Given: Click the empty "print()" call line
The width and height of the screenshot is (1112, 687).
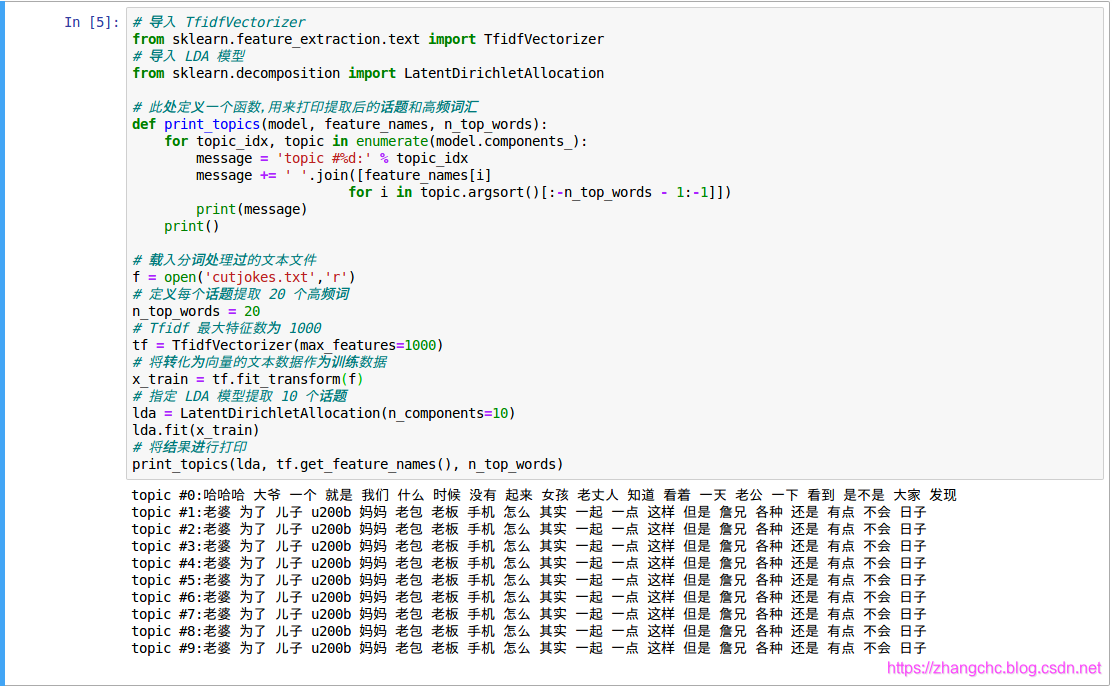Looking at the screenshot, I should point(191,226).
